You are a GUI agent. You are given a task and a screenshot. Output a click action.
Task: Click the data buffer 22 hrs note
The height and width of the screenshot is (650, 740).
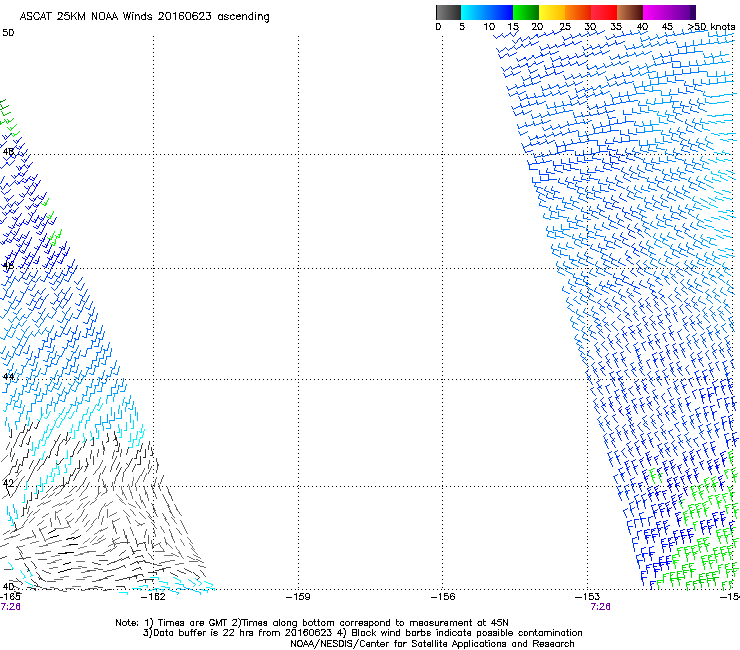[x=362, y=633]
